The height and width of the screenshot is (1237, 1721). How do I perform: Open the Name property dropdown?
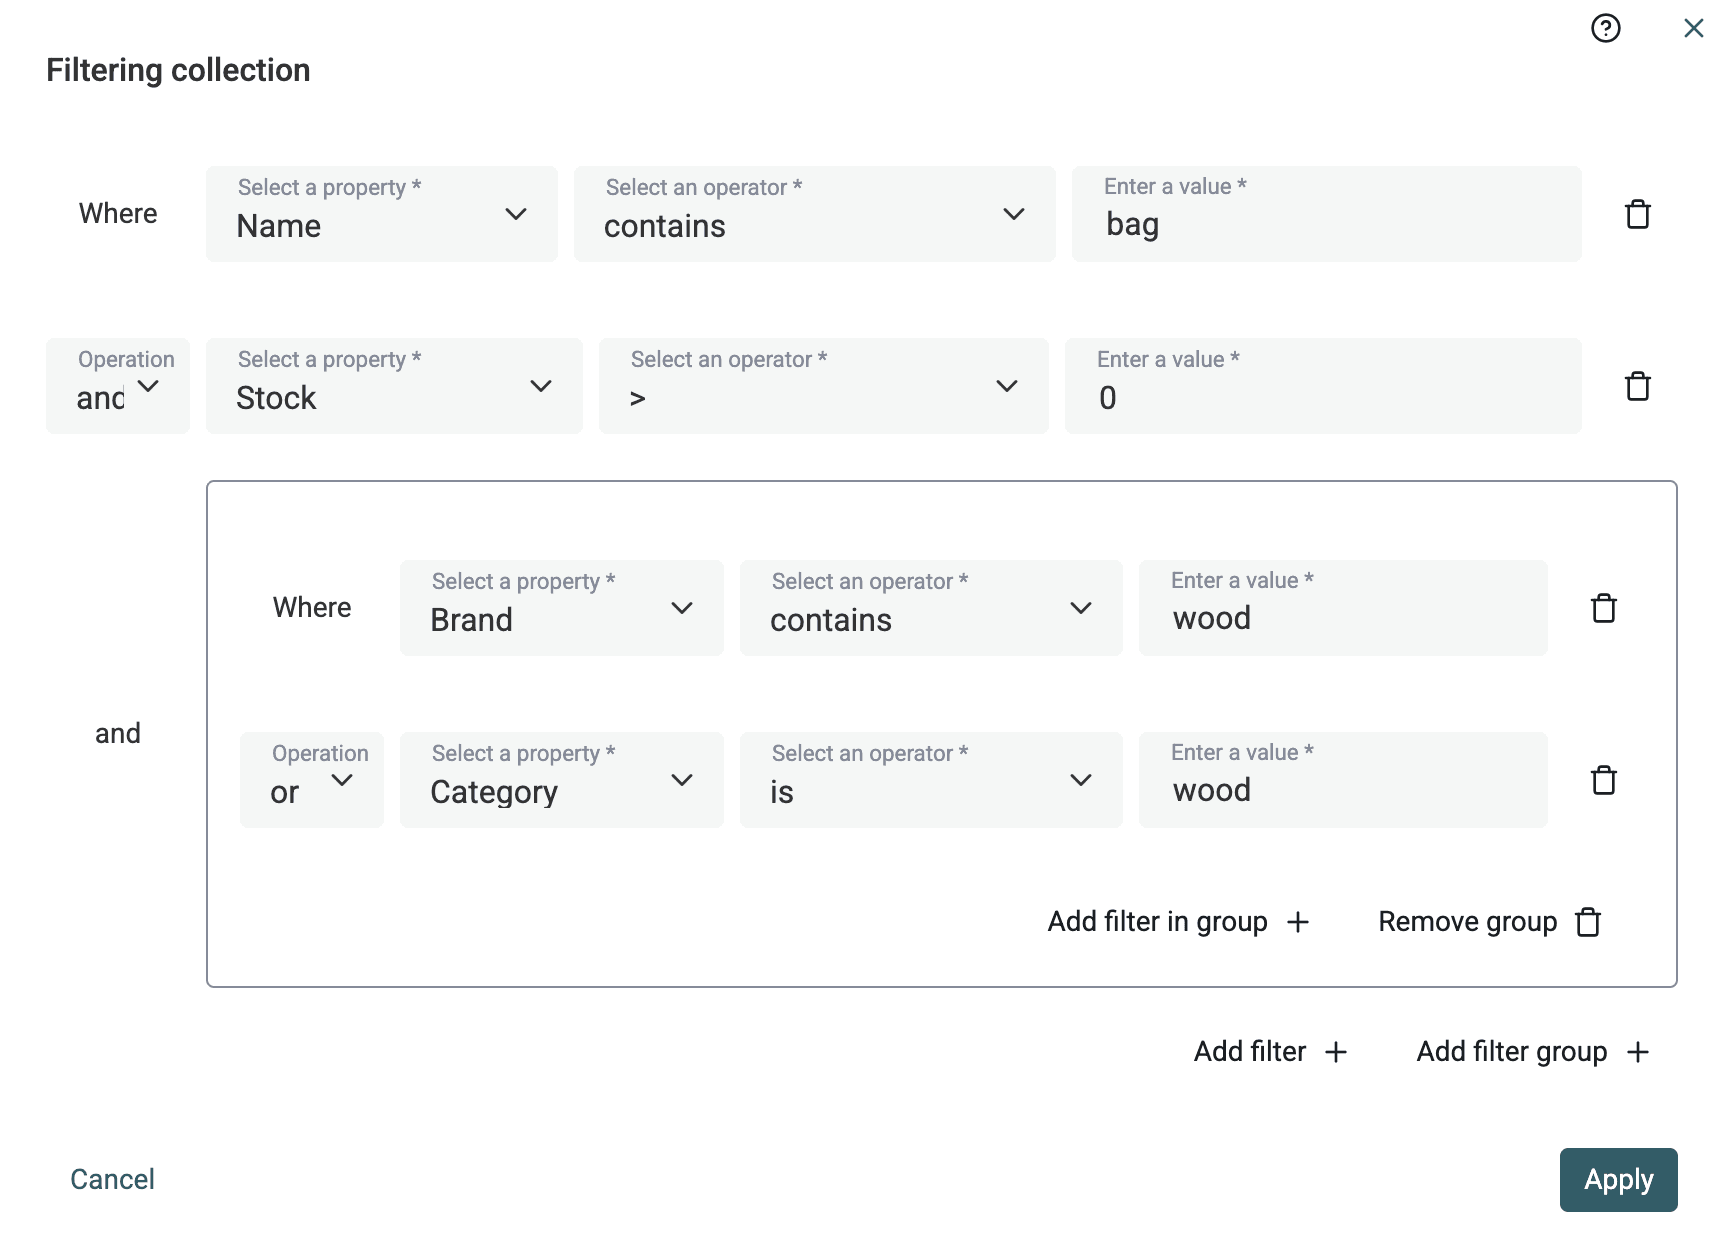click(381, 214)
